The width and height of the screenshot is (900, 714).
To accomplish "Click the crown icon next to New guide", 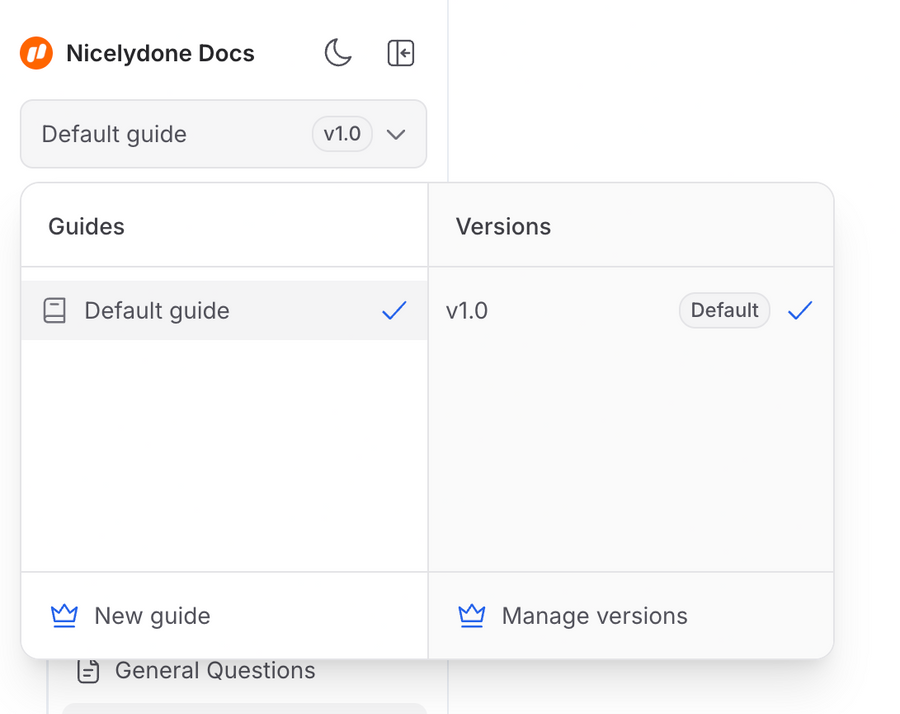I will tap(64, 616).
